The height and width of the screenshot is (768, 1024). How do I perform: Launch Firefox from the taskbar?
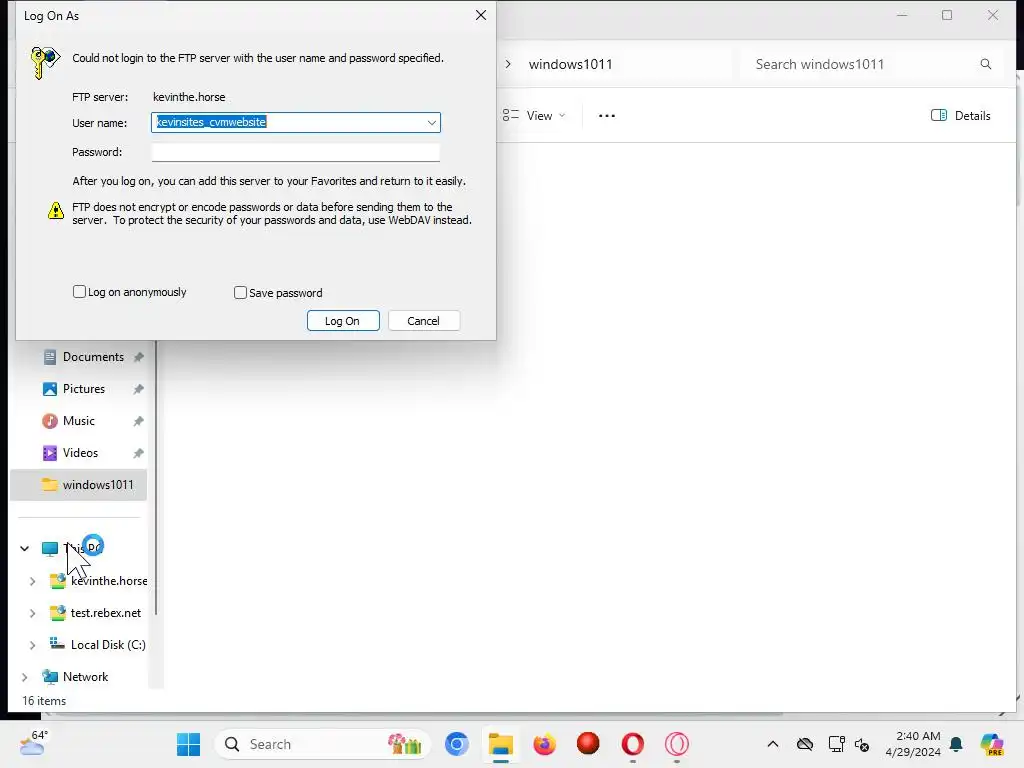[x=545, y=744]
